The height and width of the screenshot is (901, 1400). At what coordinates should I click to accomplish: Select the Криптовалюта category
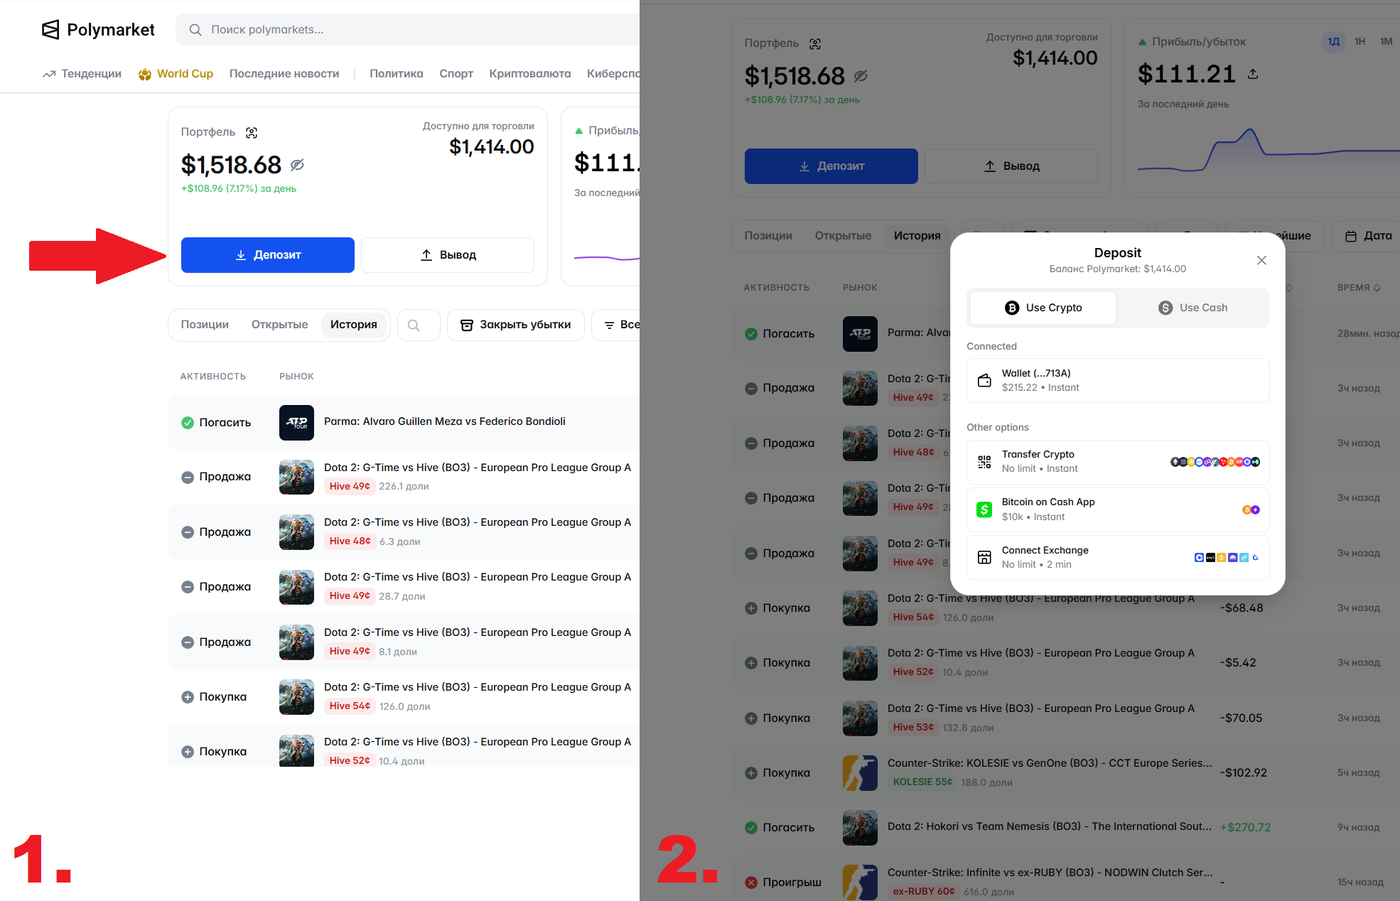(530, 74)
